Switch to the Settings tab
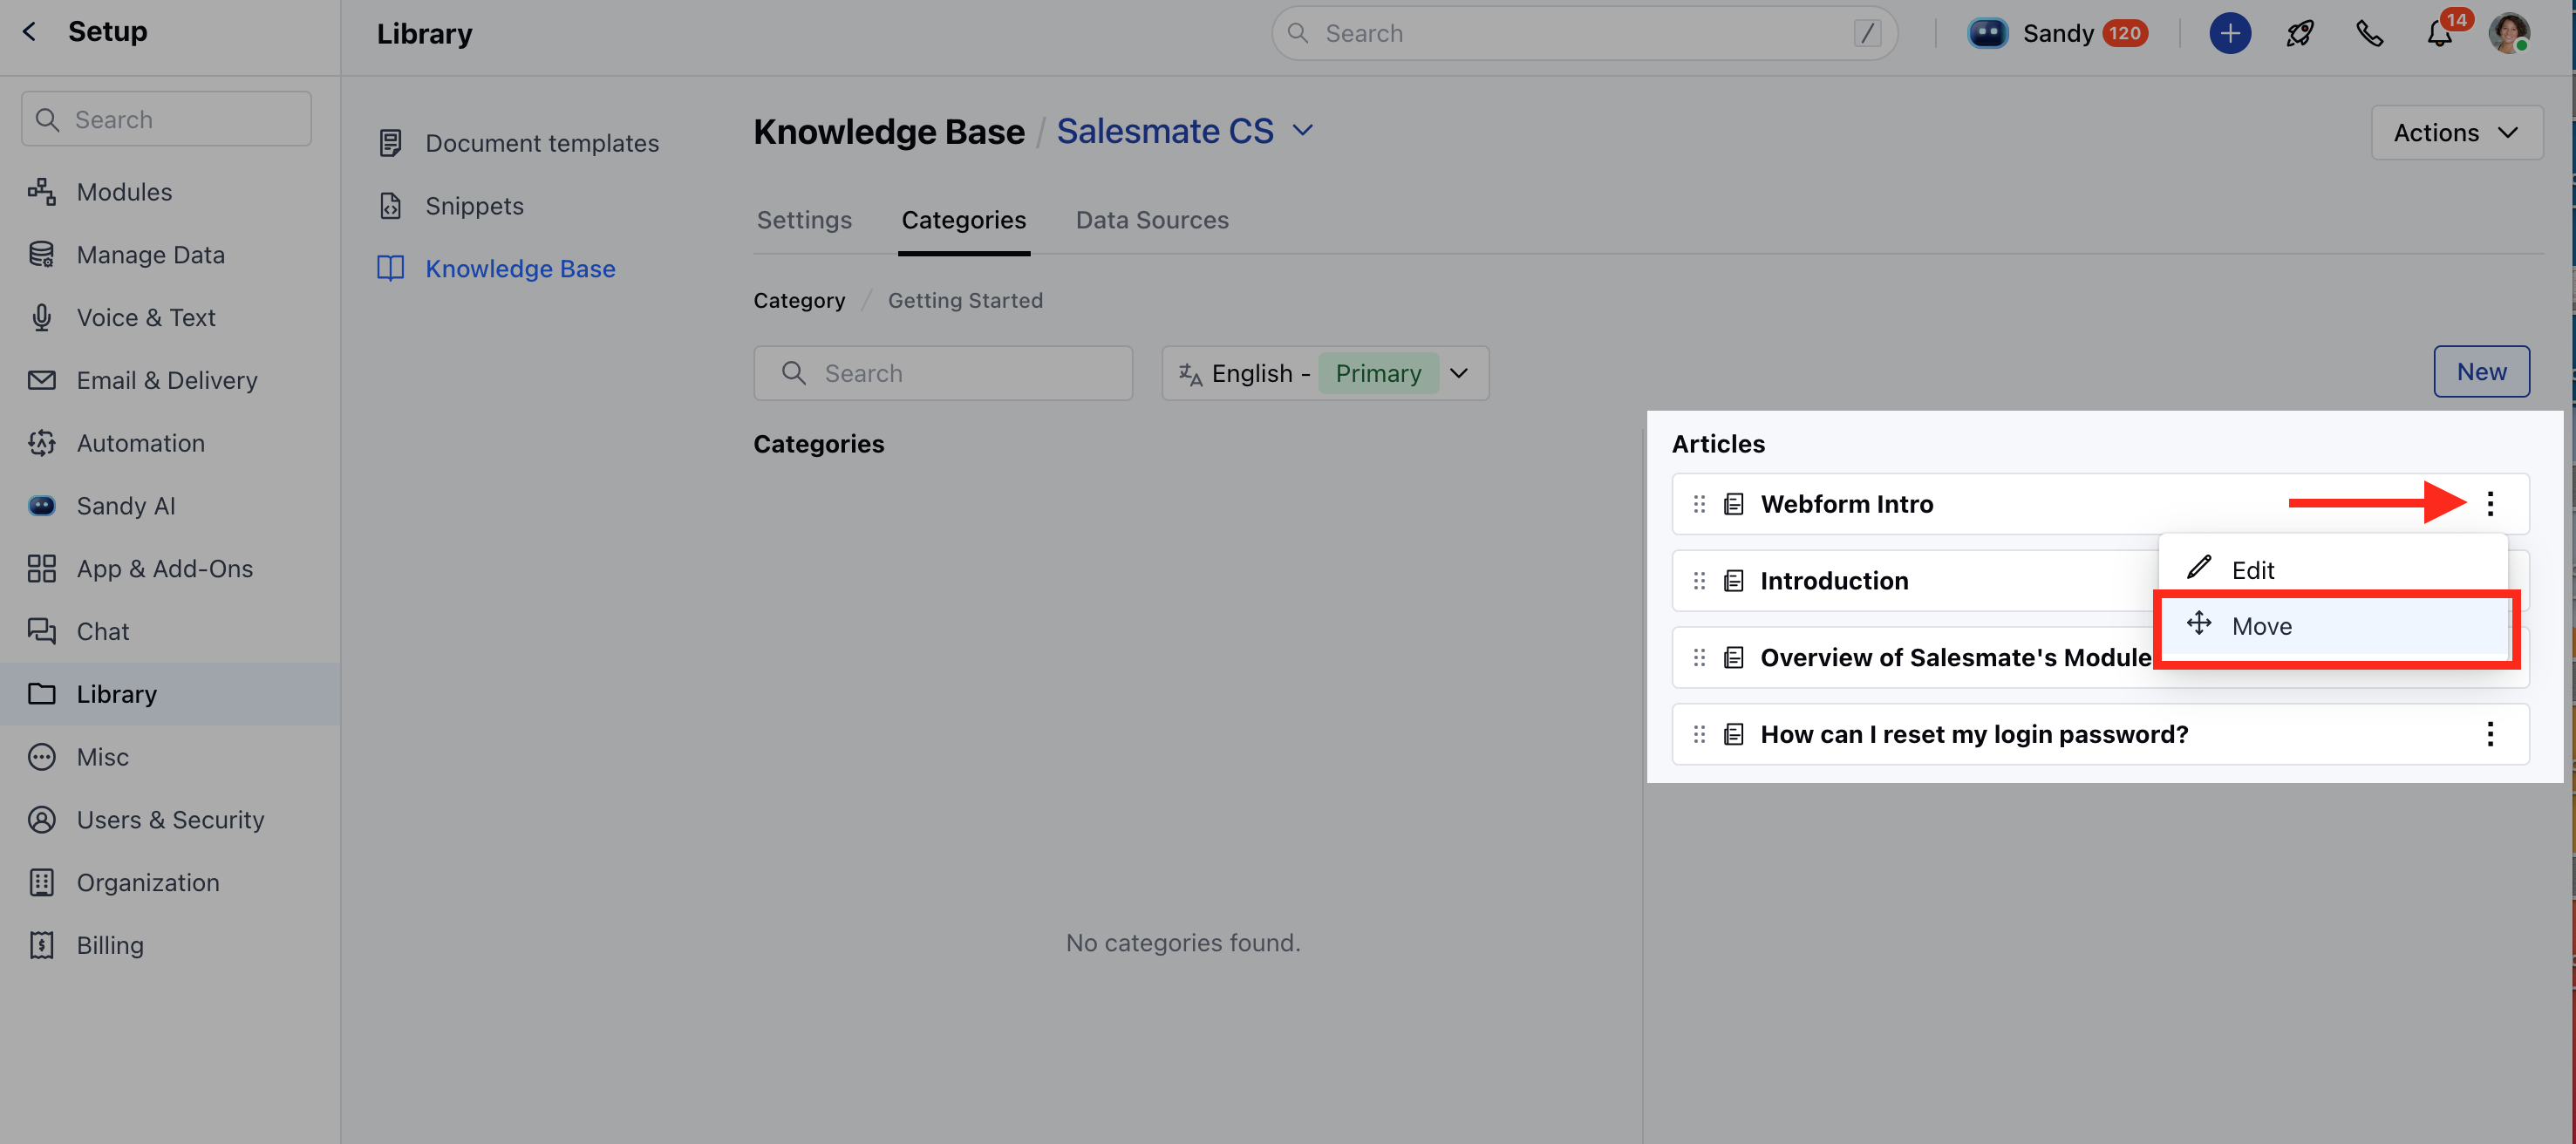 pos(804,220)
